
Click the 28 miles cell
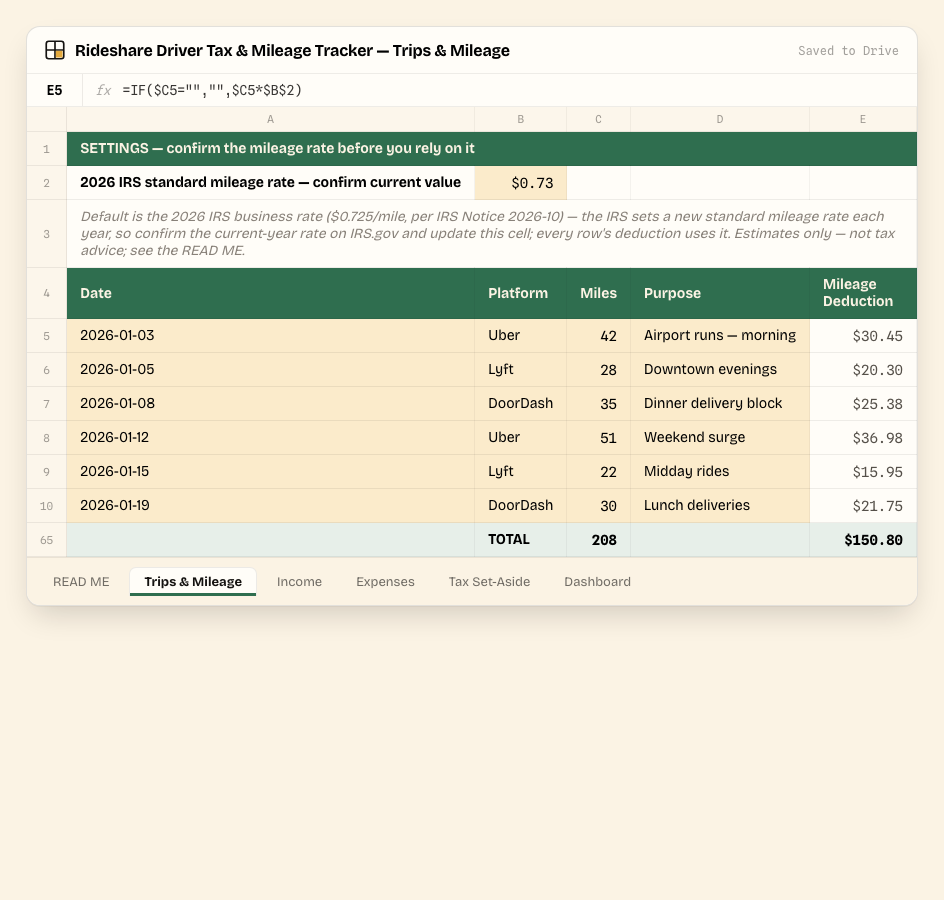[598, 370]
